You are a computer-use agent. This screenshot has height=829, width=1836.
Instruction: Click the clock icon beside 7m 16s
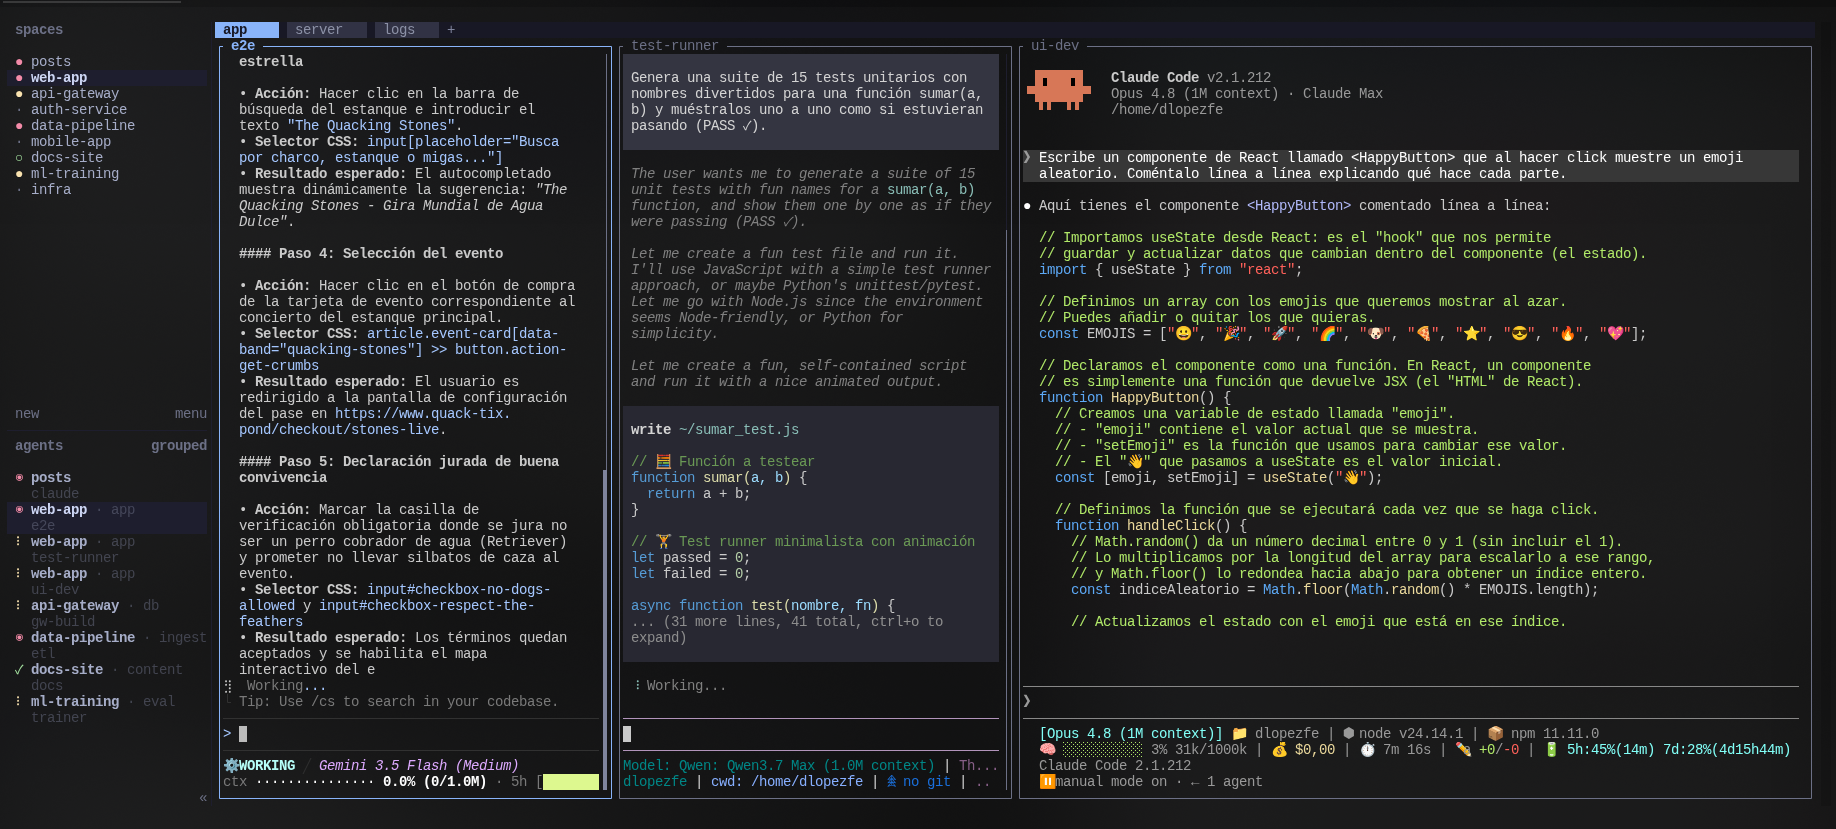pyautogui.click(x=1367, y=750)
